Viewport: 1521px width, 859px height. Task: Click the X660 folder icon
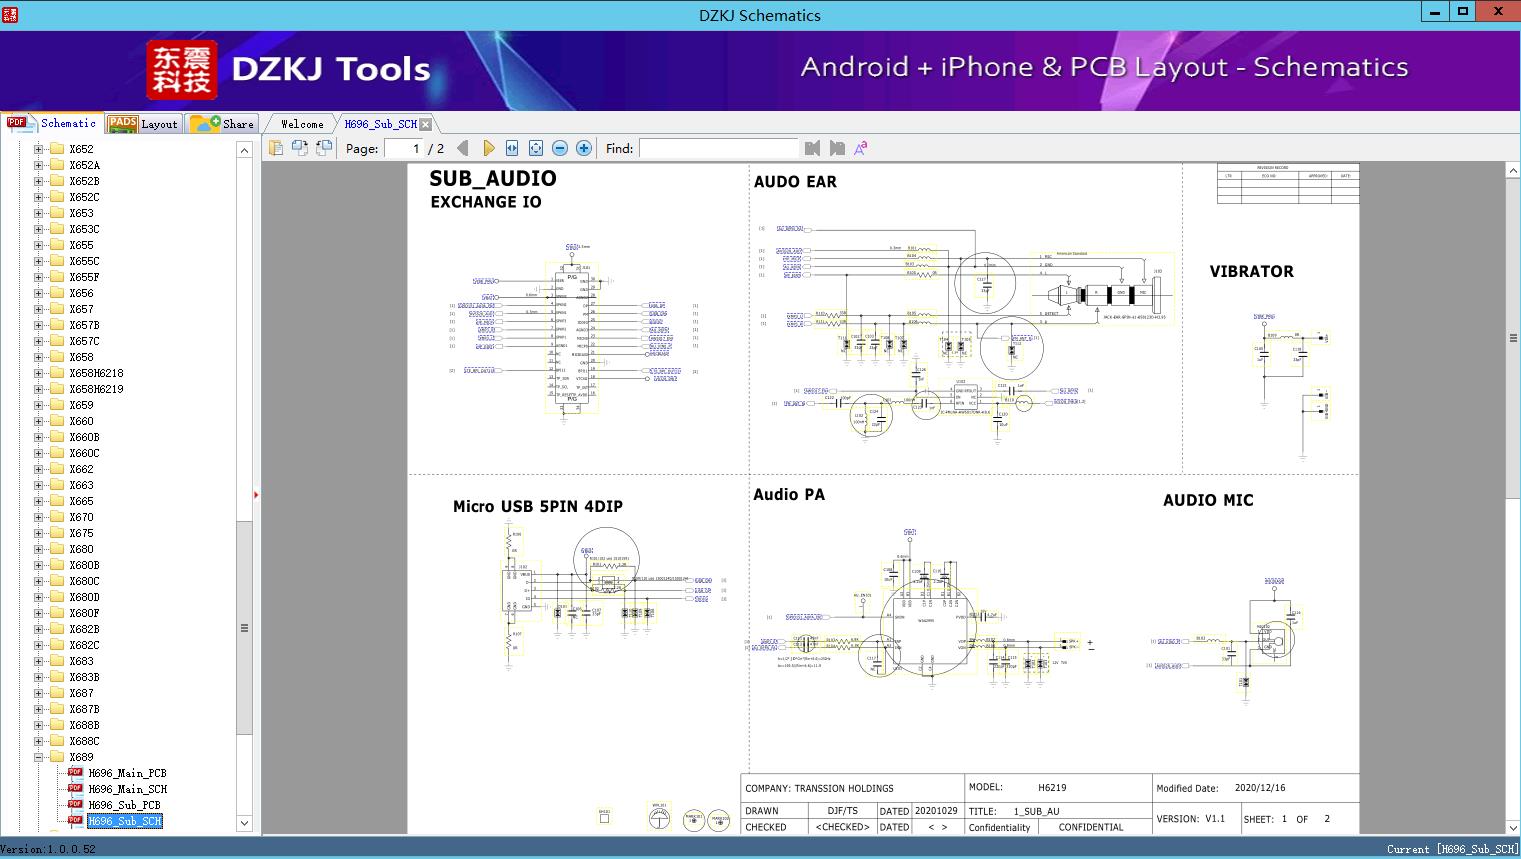click(57, 421)
